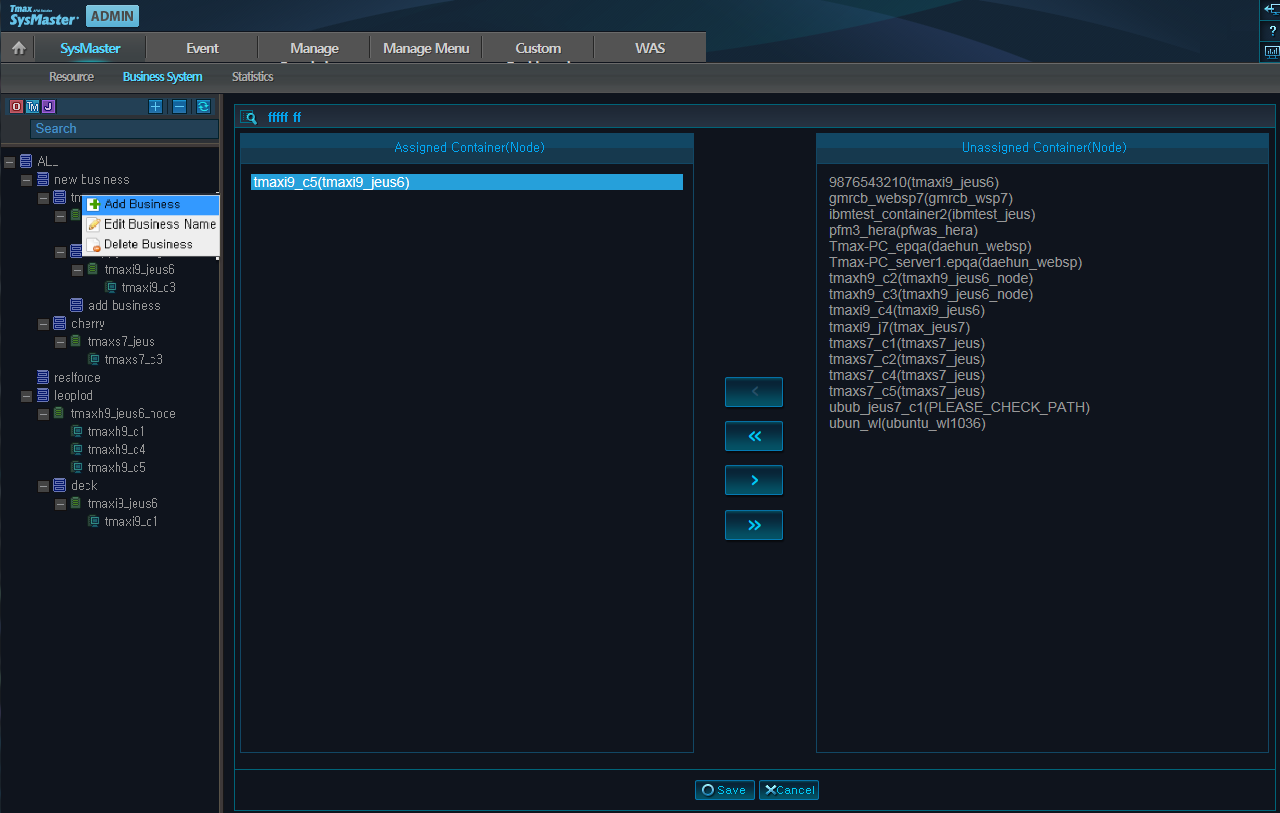
Task: Open the WAS tab
Action: pyautogui.click(x=650, y=48)
